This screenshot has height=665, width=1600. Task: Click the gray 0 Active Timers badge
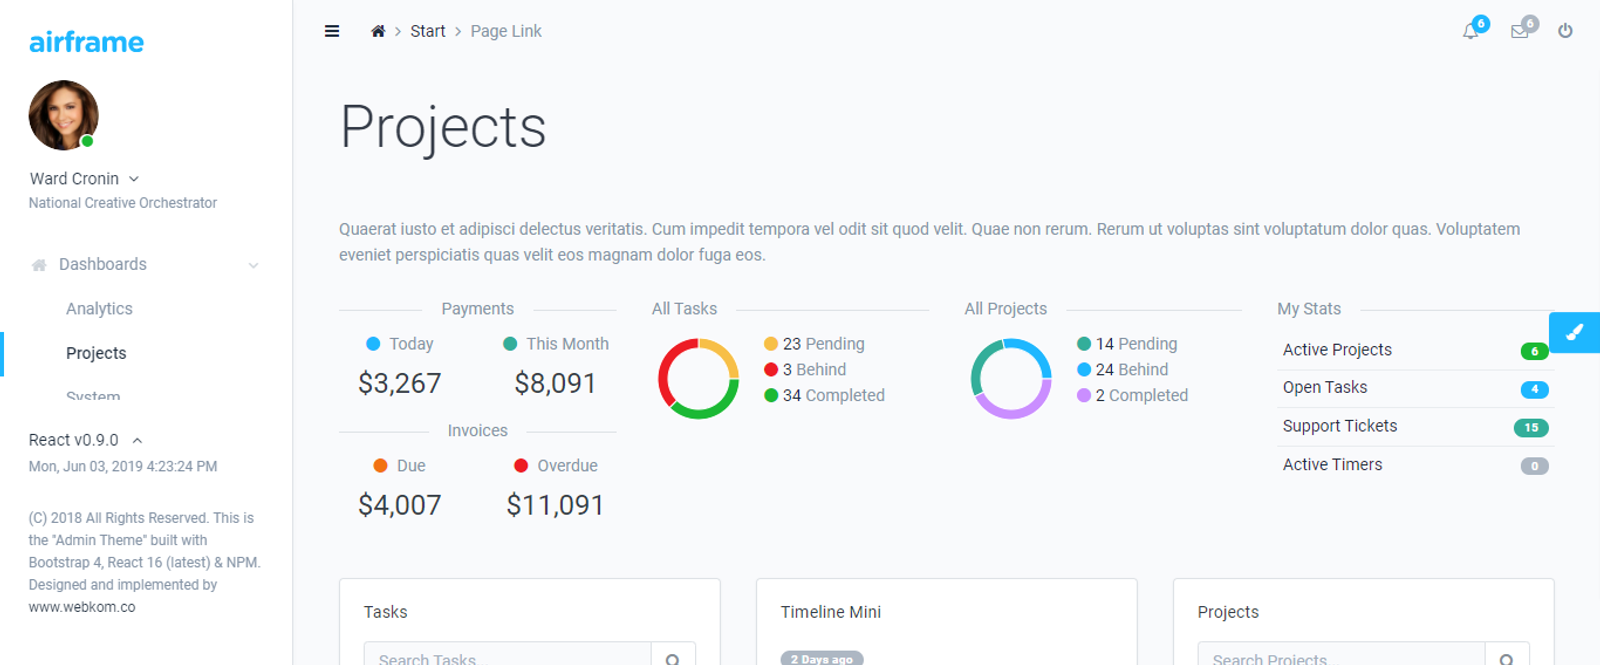pyautogui.click(x=1534, y=466)
